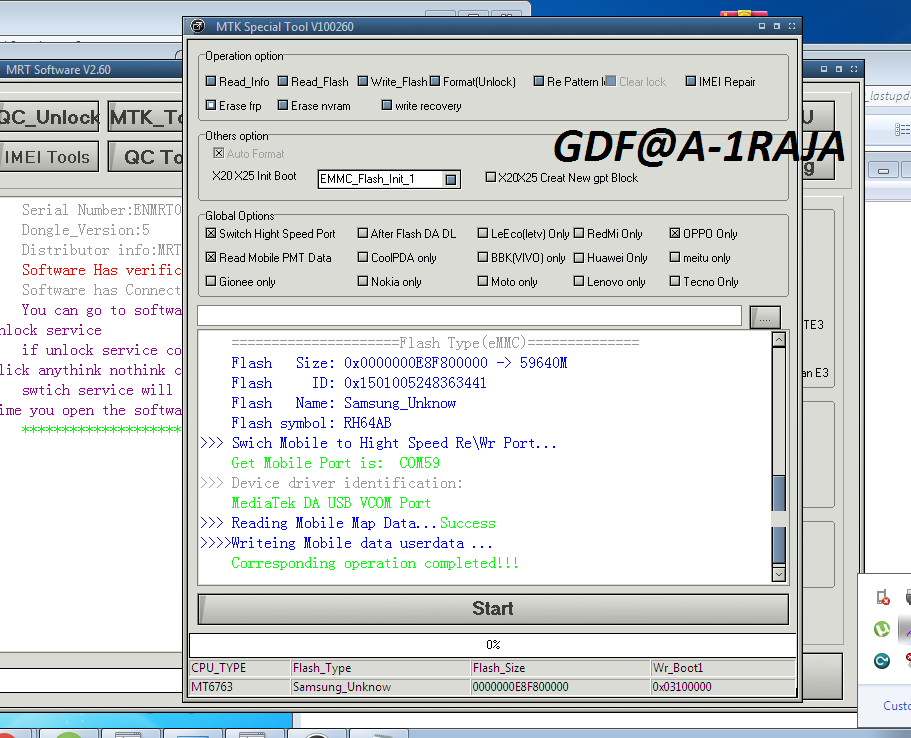This screenshot has height=738, width=911.
Task: Click the 0000000E8F800000 flash size cell
Action: coord(561,687)
